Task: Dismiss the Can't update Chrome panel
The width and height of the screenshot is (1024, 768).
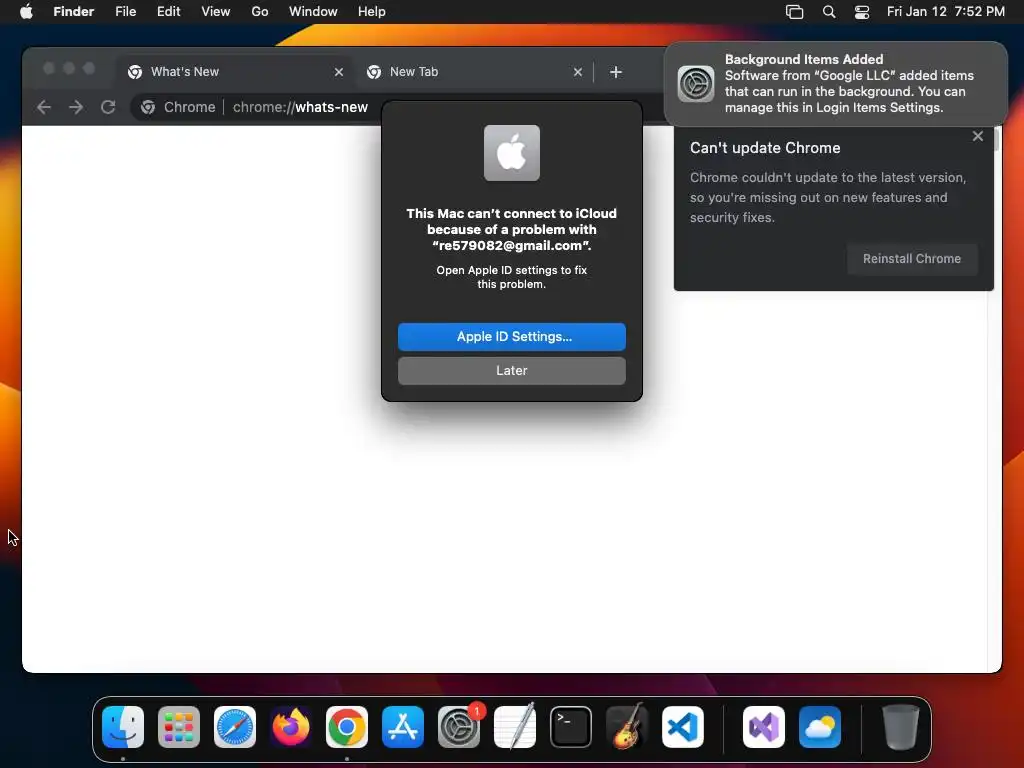Action: coord(978,136)
